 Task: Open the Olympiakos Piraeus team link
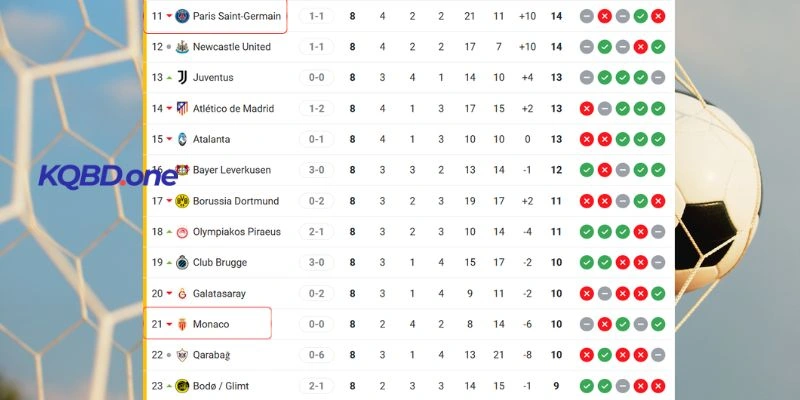coord(236,232)
